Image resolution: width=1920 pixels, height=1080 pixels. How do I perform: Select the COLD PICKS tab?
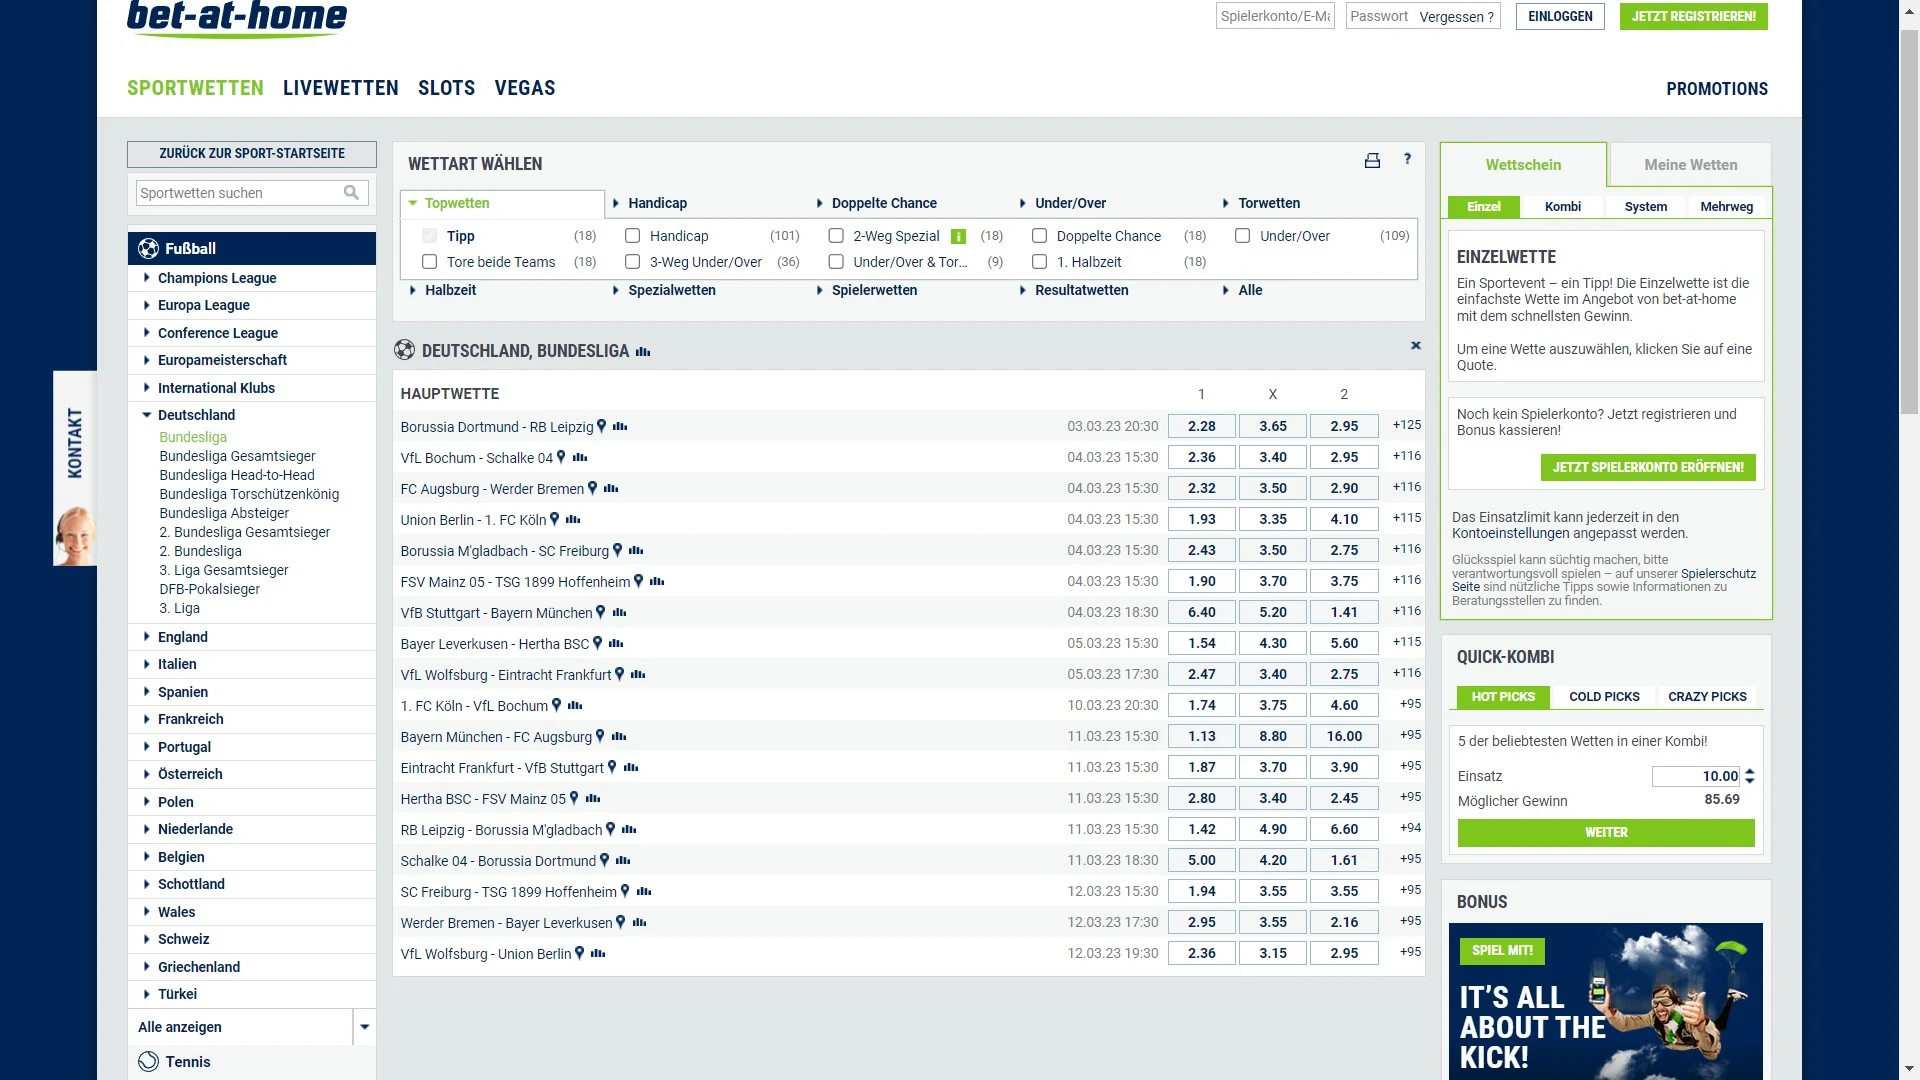(x=1604, y=697)
